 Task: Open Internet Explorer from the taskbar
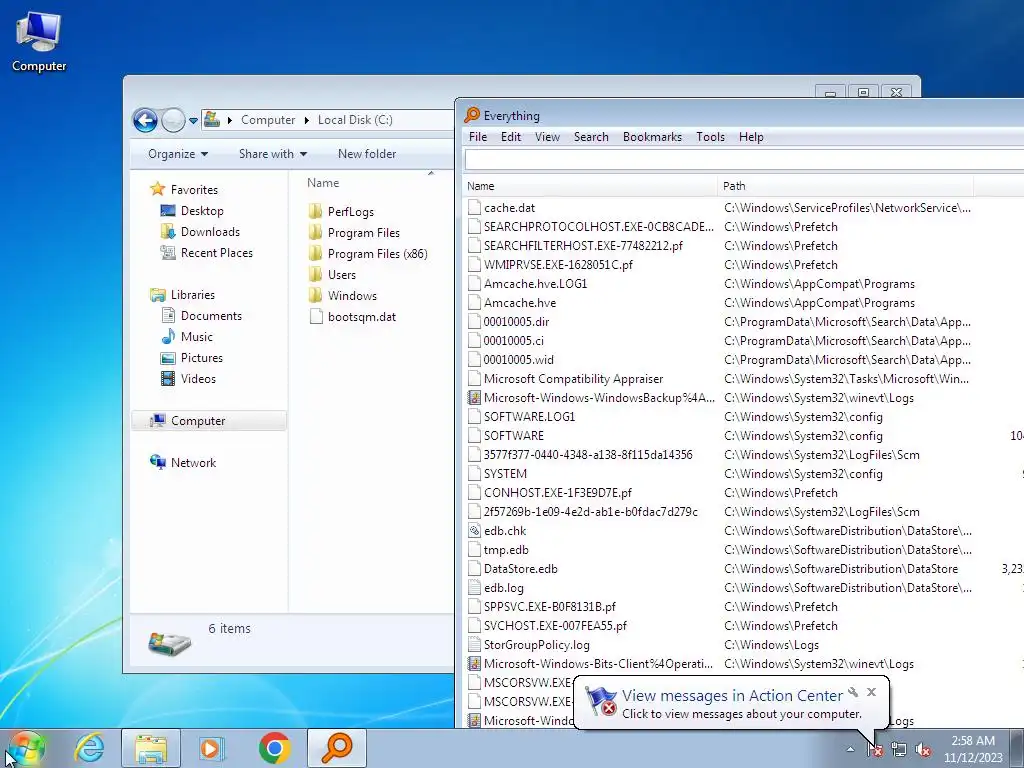point(89,748)
